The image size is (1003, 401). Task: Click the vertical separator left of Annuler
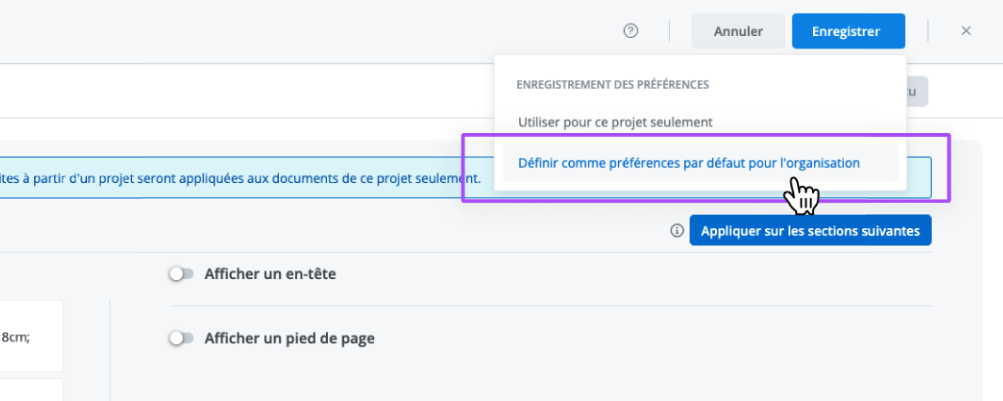click(669, 31)
